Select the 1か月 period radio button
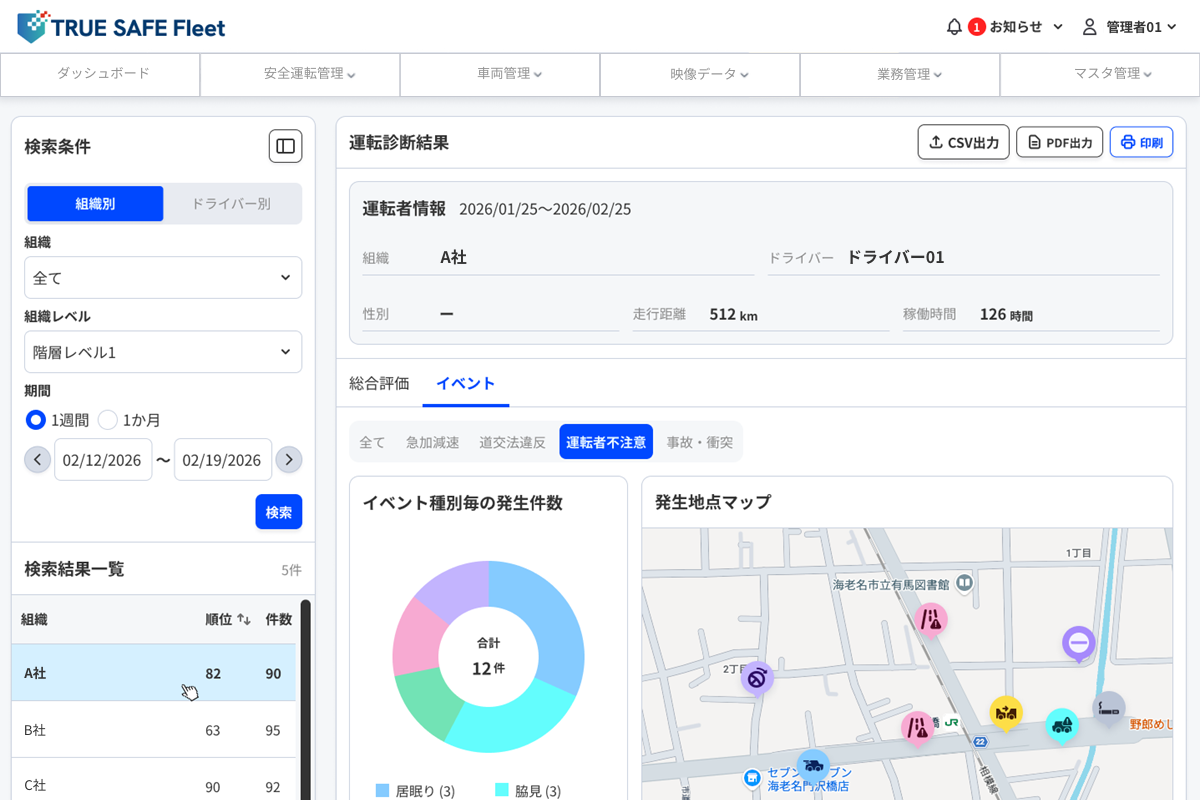The width and height of the screenshot is (1200, 800). coord(108,420)
